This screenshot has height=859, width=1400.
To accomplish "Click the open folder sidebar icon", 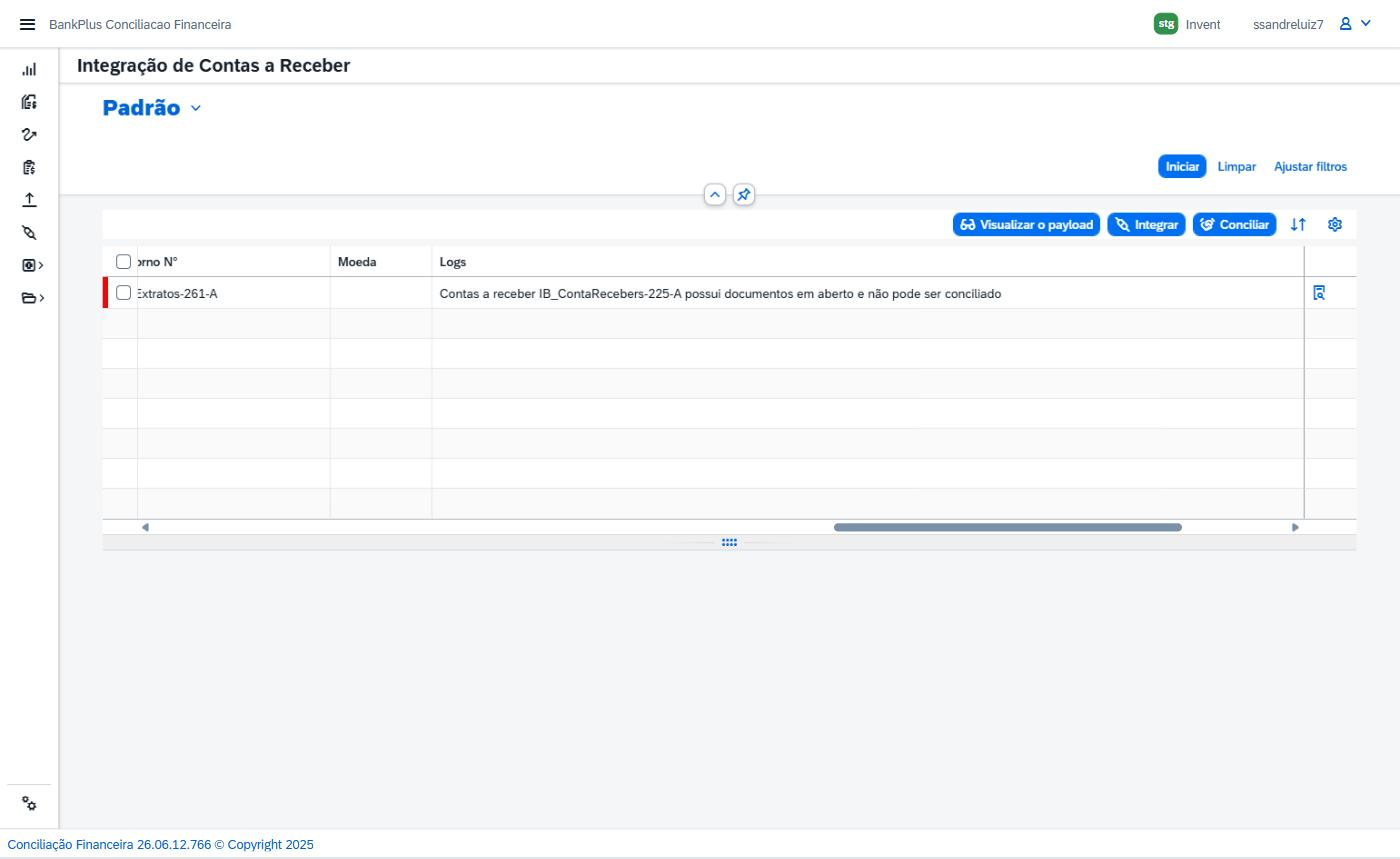I will [x=28, y=298].
